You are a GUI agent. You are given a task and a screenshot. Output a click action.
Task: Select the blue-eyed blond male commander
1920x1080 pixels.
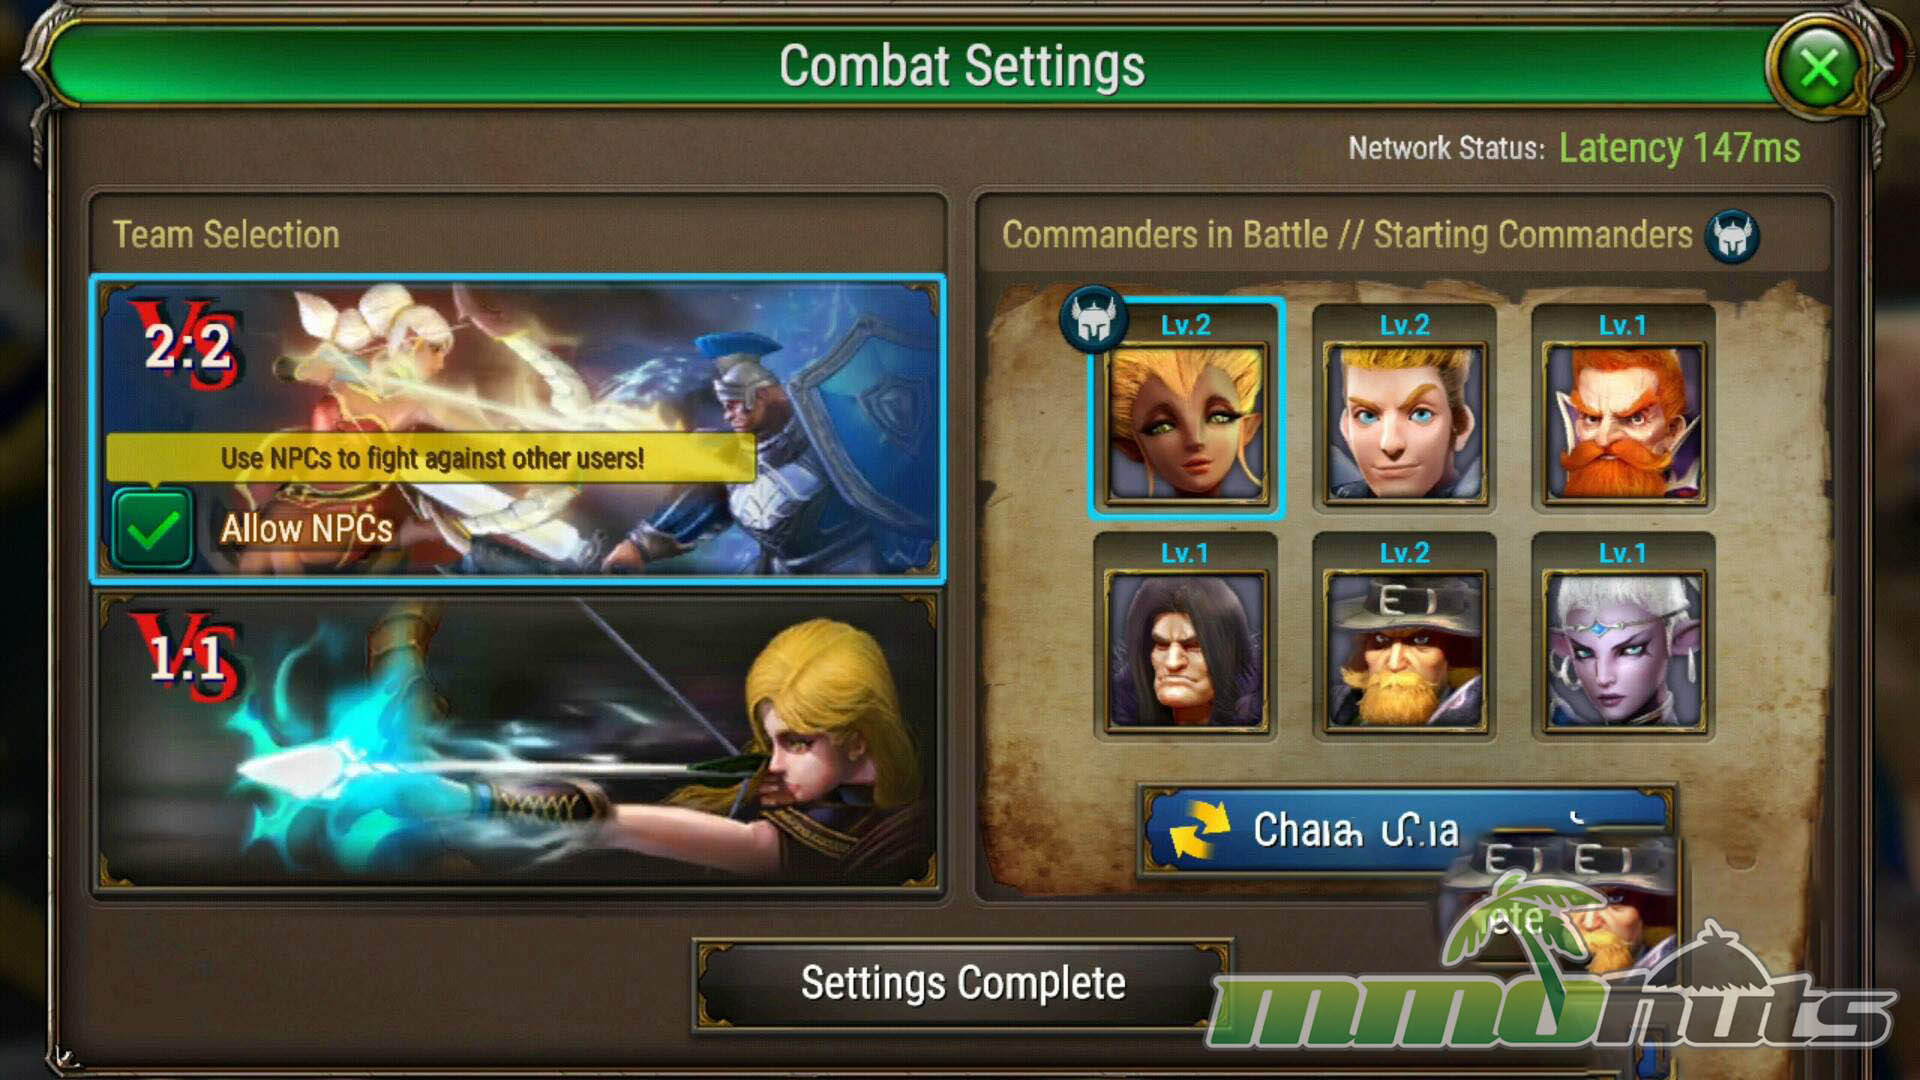pos(1404,408)
